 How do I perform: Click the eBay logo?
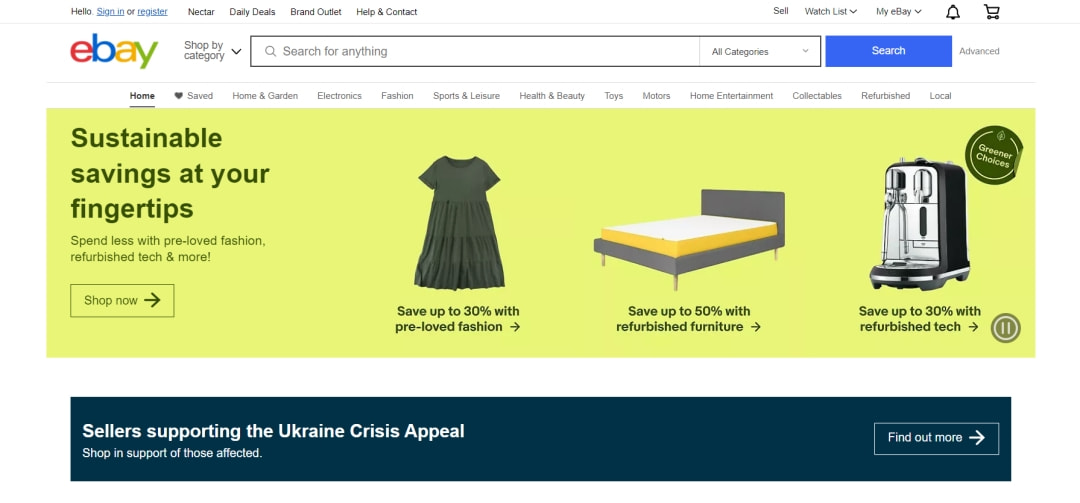pyautogui.click(x=114, y=51)
